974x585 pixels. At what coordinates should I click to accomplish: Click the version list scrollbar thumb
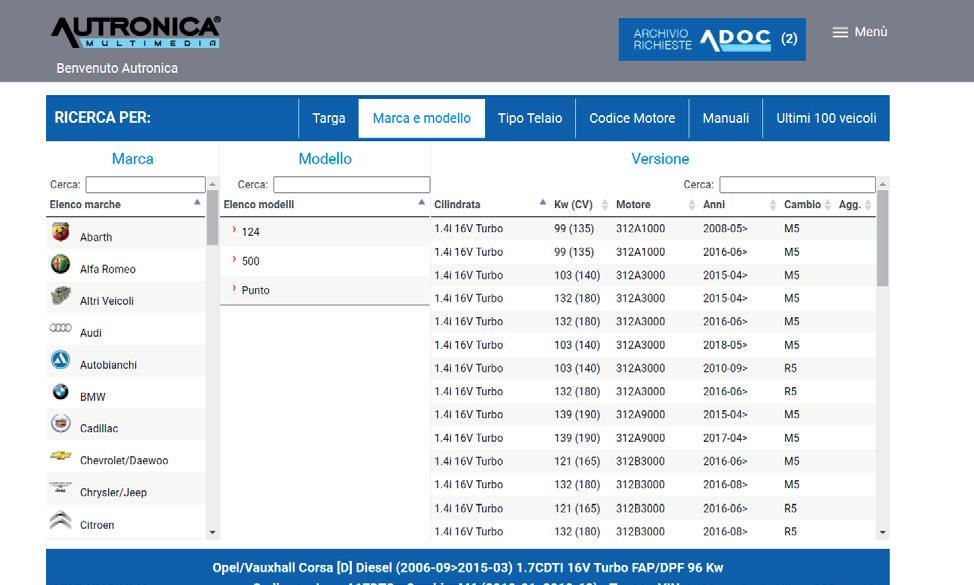pyautogui.click(x=882, y=238)
